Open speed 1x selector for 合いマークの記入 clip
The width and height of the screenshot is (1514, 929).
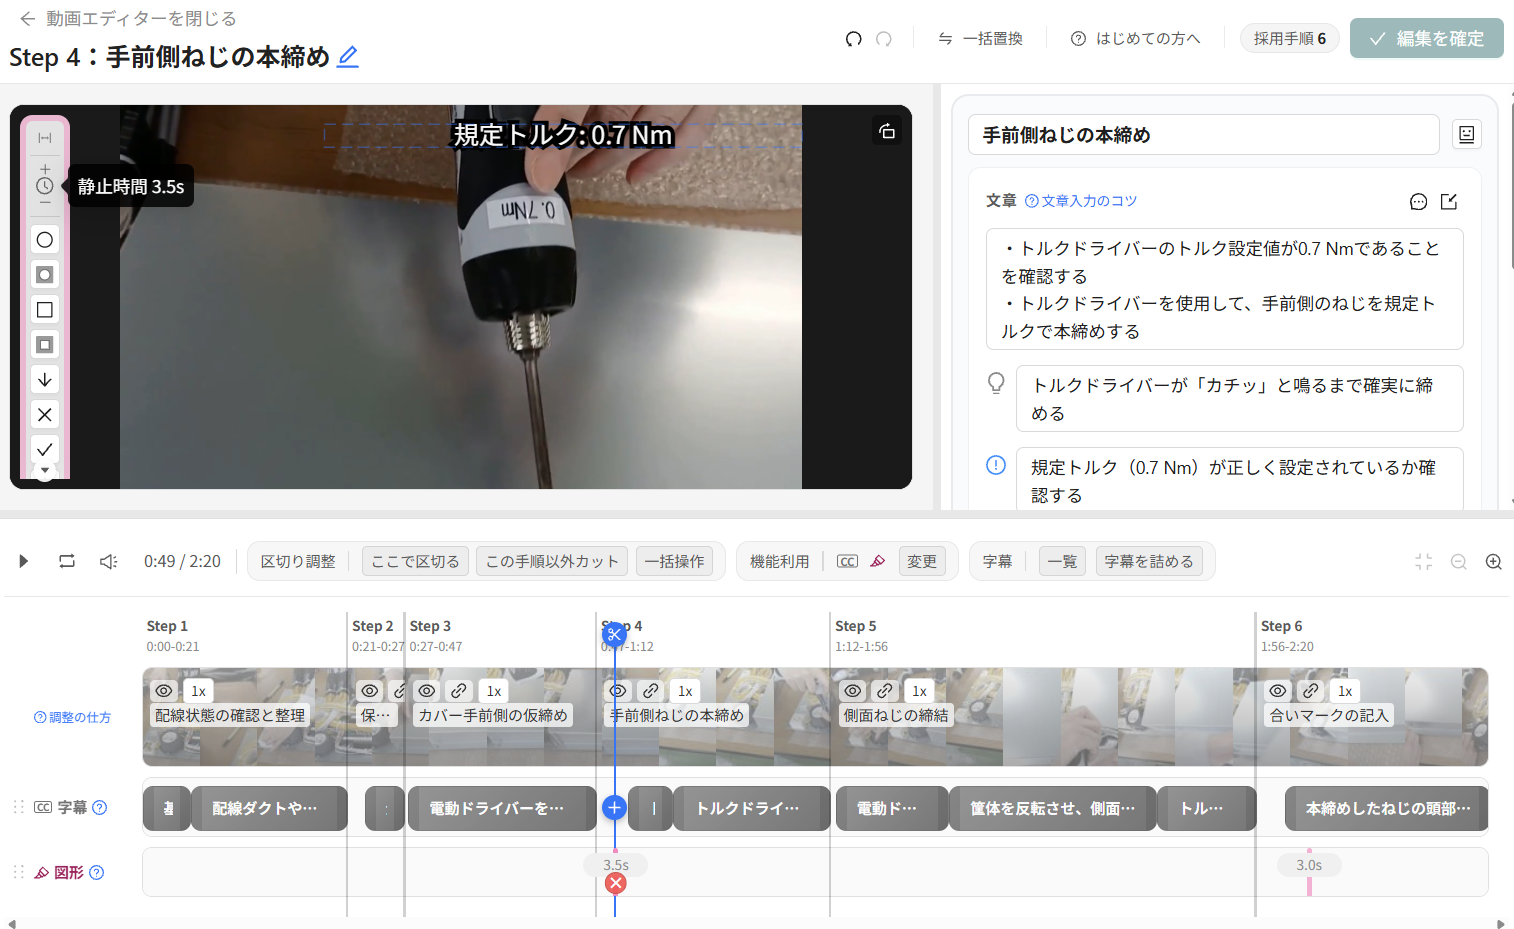pos(1346,691)
